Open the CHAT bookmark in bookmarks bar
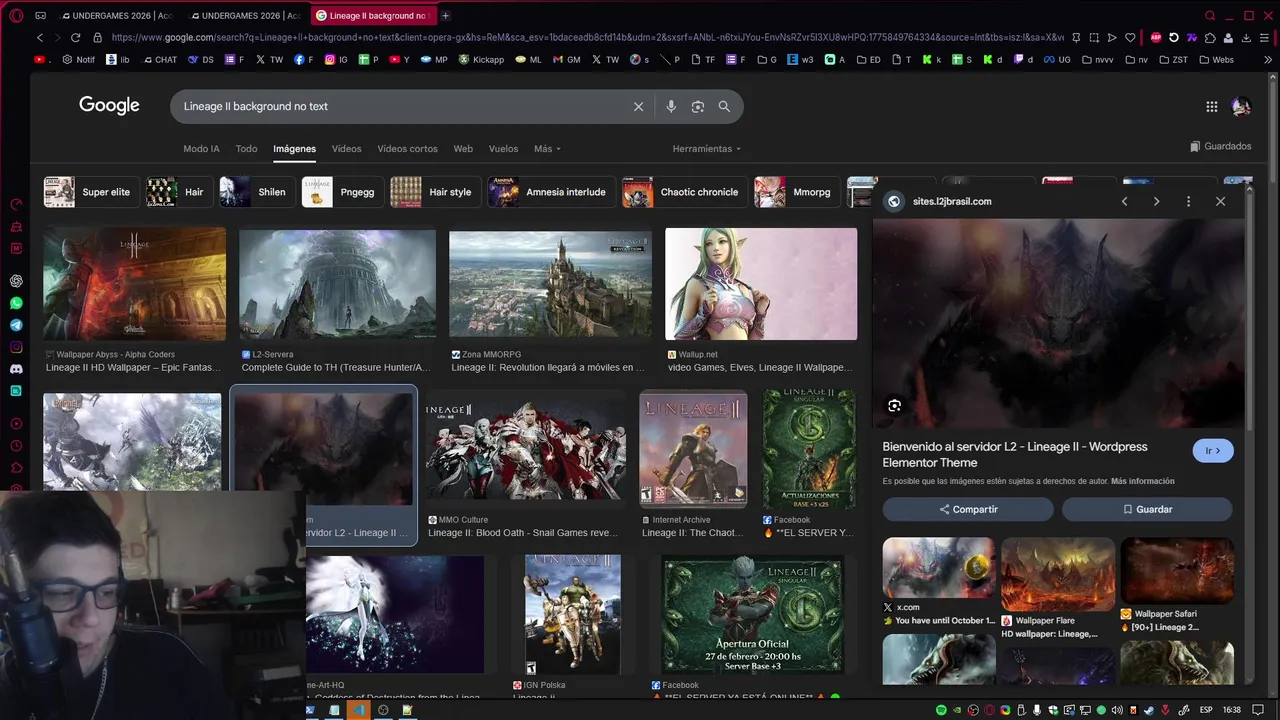The height and width of the screenshot is (720, 1280). coord(160,60)
